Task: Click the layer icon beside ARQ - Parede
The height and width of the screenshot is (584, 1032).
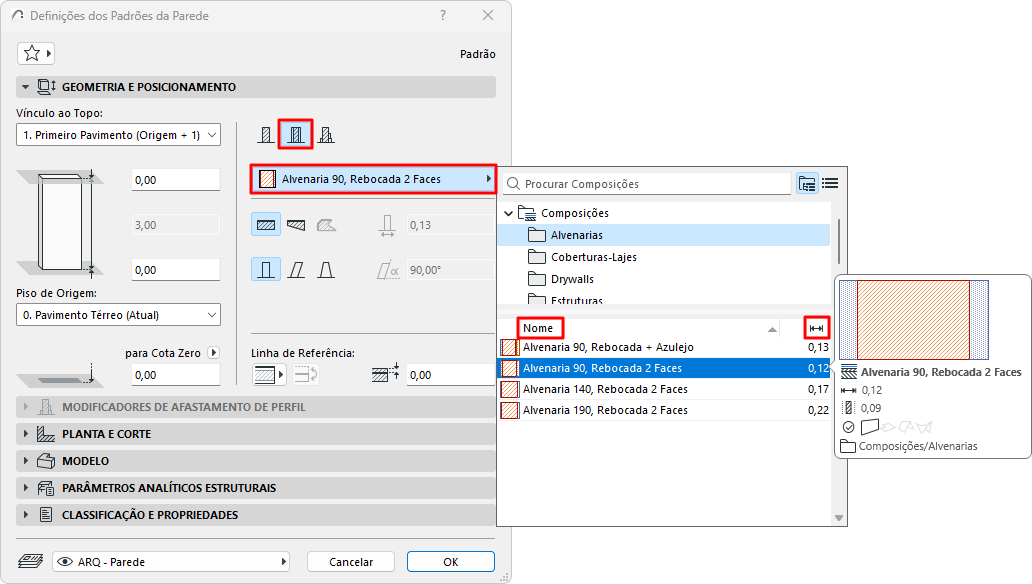Action: tap(30, 562)
